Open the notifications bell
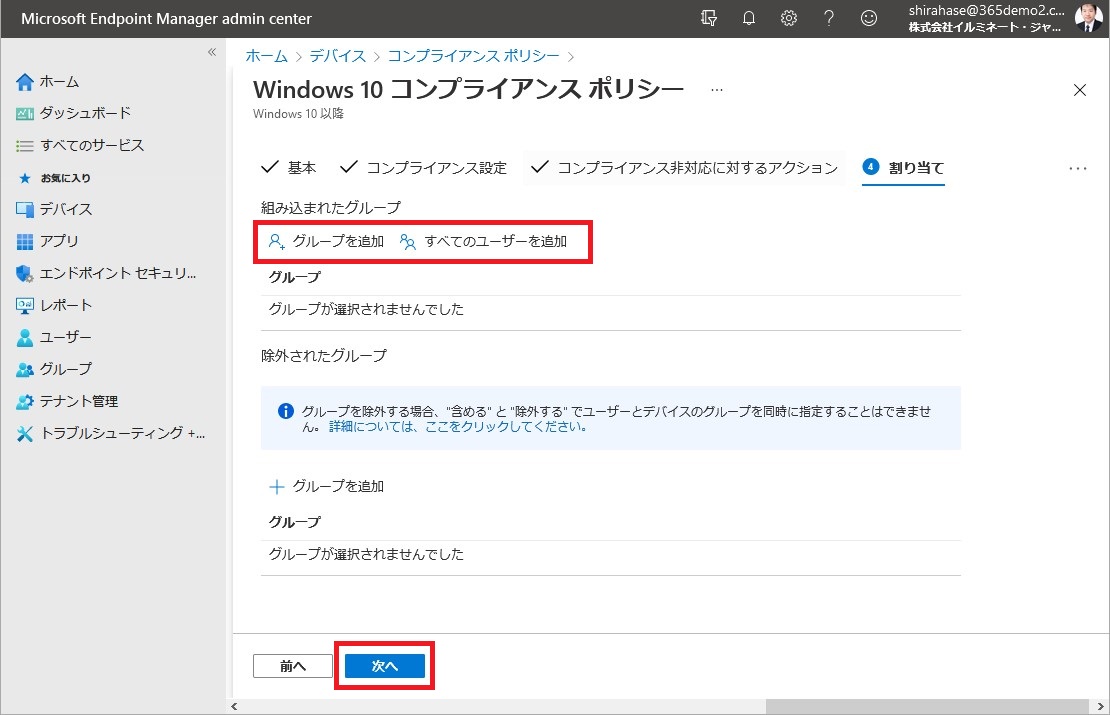Screen dimensions: 1110x715 (749, 18)
